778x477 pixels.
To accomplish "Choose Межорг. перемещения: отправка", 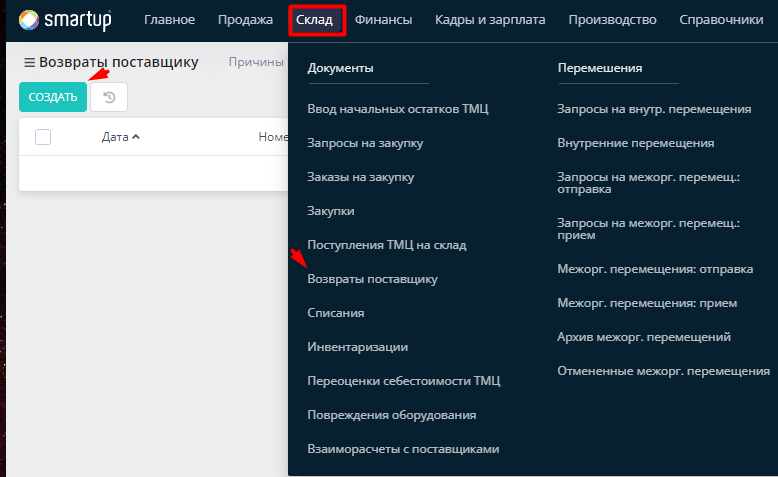I will point(655,269).
